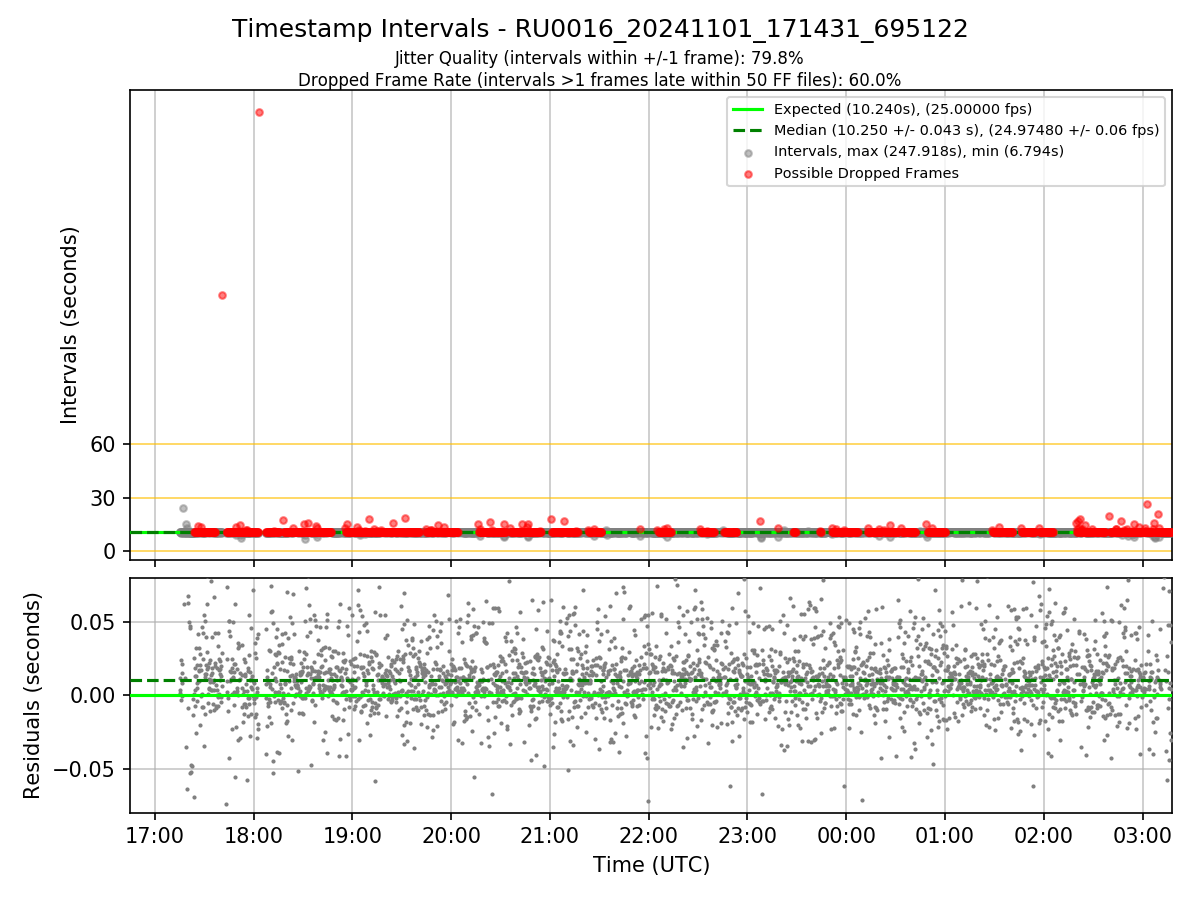
Task: Click the green solid line sample in legend
Action: (x=749, y=109)
